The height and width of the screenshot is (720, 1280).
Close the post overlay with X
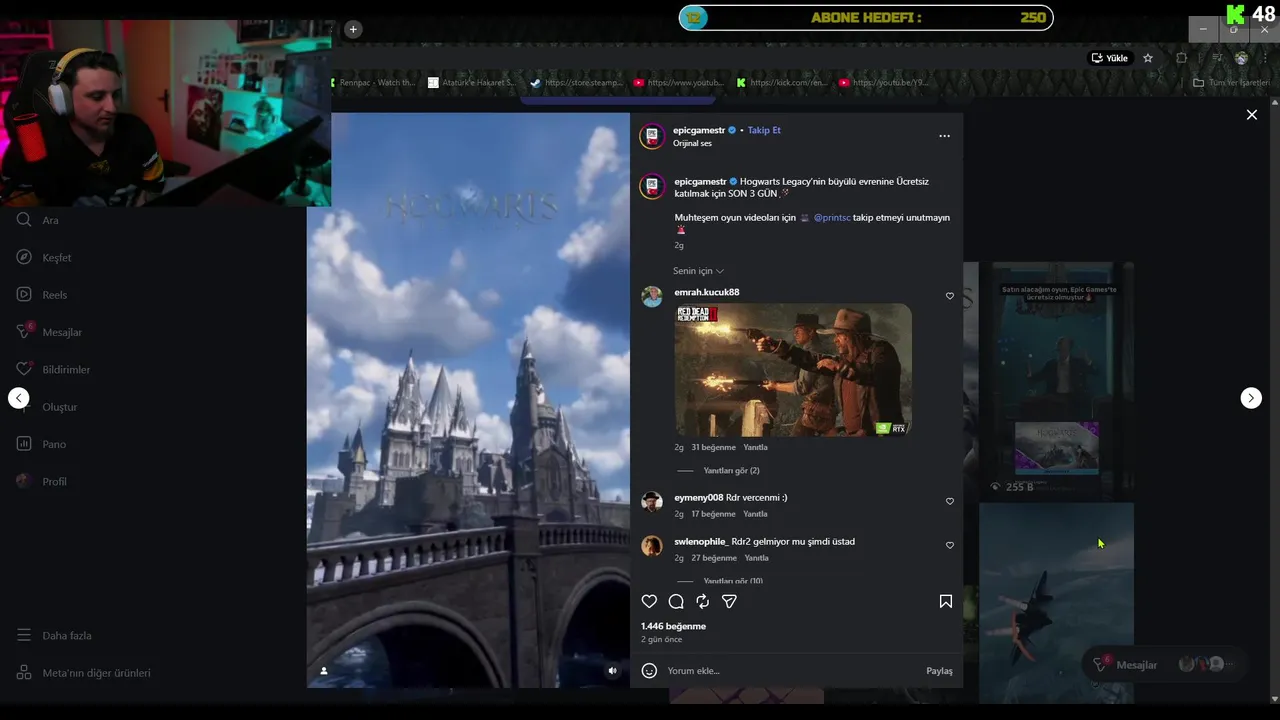pos(1251,115)
